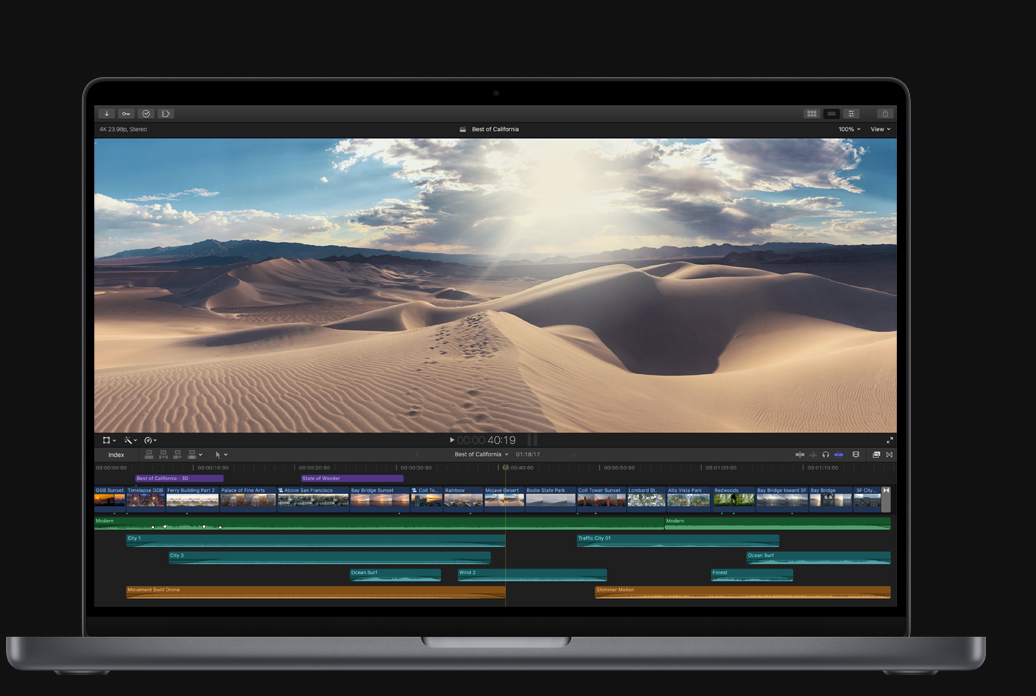The height and width of the screenshot is (696, 1036).
Task: Toggle clip skimming on the timeline
Action: coord(801,454)
